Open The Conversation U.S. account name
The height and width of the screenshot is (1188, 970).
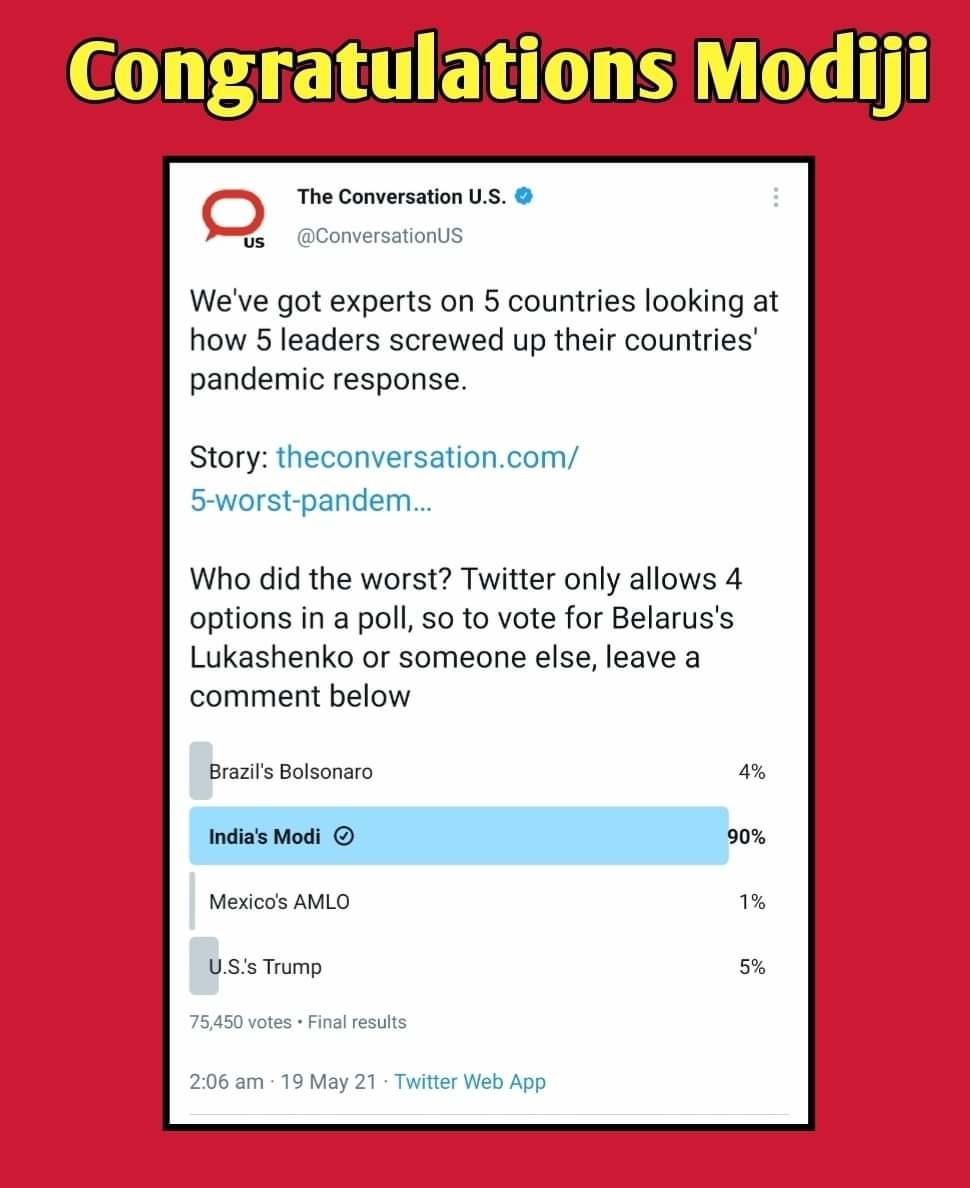402,196
